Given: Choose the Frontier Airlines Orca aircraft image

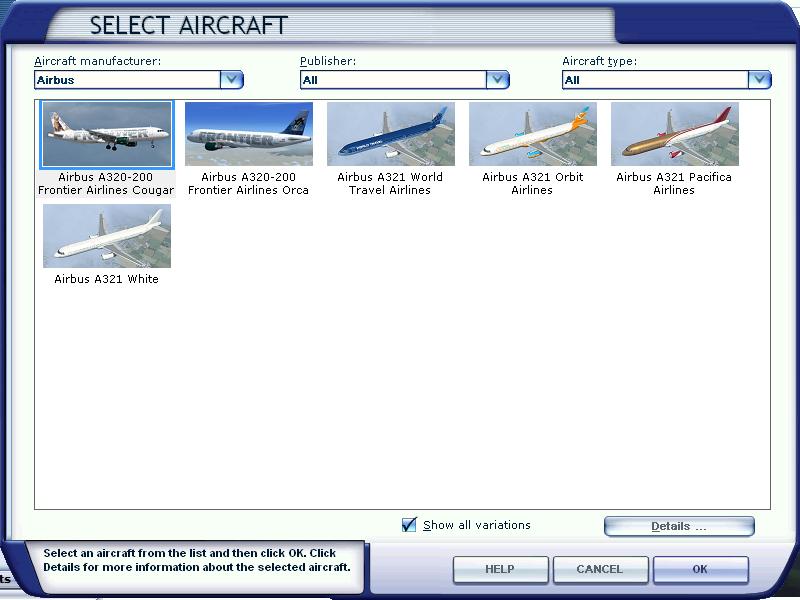Looking at the screenshot, I should pos(249,134).
